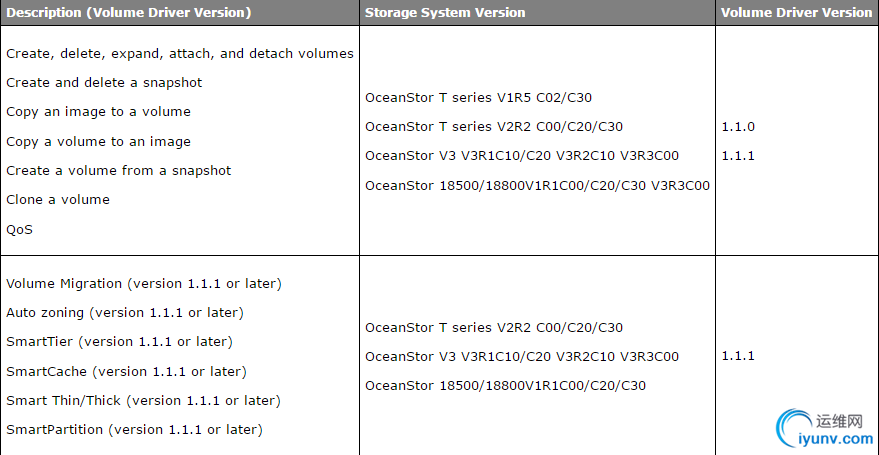Click the Volume Driver Version column header
Image resolution: width=879 pixels, height=455 pixels.
click(796, 13)
